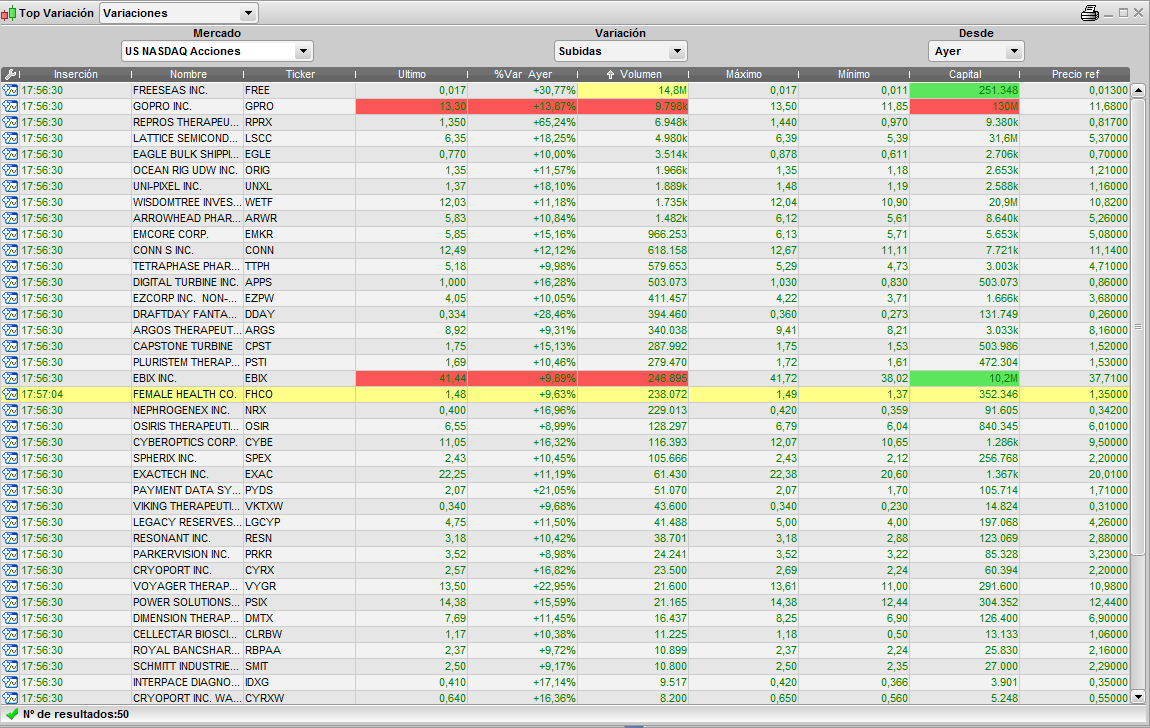Click the LGCYP ticker cell

coord(299,523)
